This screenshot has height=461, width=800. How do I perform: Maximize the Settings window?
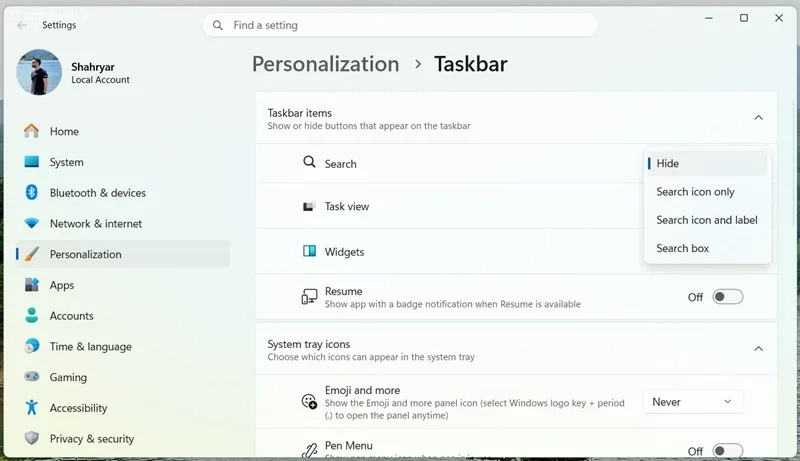click(744, 18)
